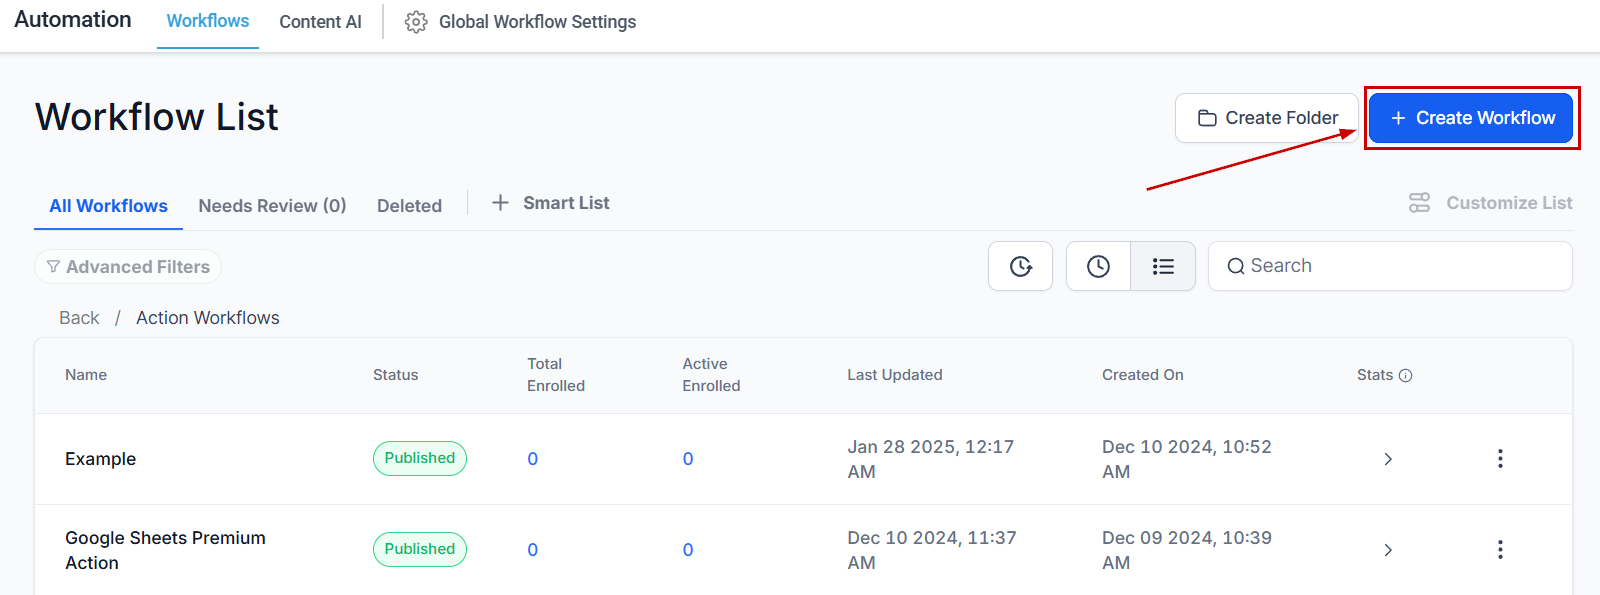Click the plus icon beside Smart List
This screenshot has height=595, width=1600.
(x=500, y=203)
